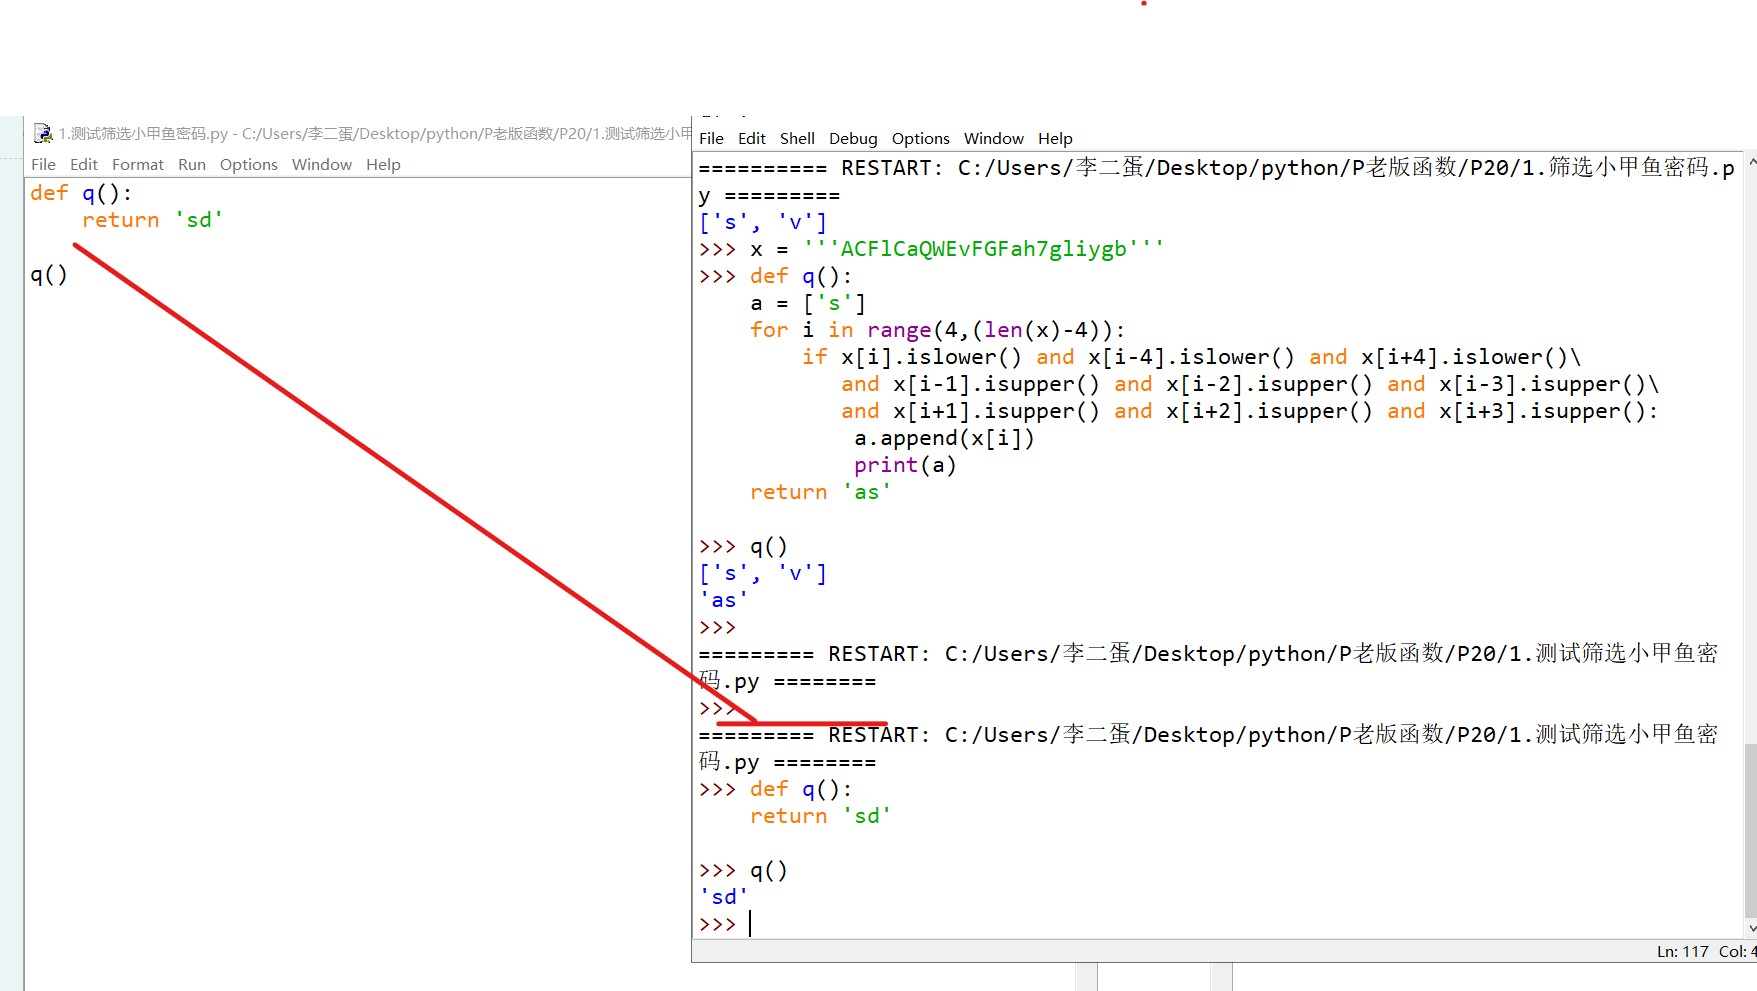Open File menu in the editor window

pyautogui.click(x=43, y=164)
